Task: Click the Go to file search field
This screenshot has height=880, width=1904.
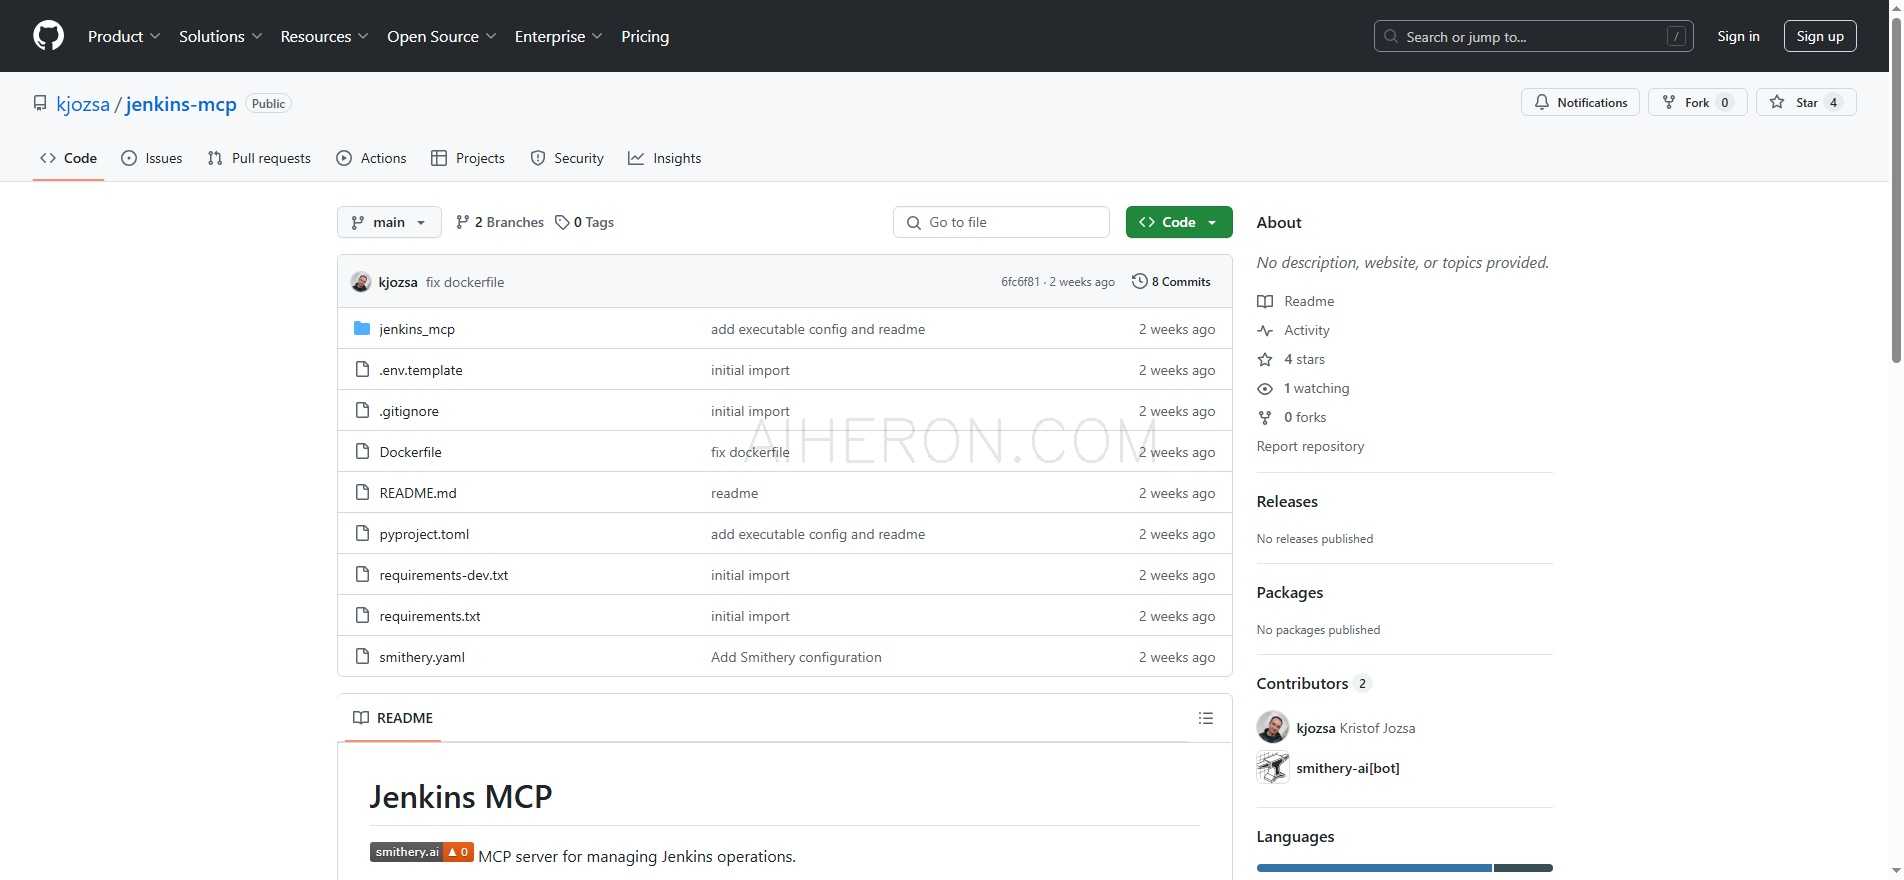Action: 1001,222
